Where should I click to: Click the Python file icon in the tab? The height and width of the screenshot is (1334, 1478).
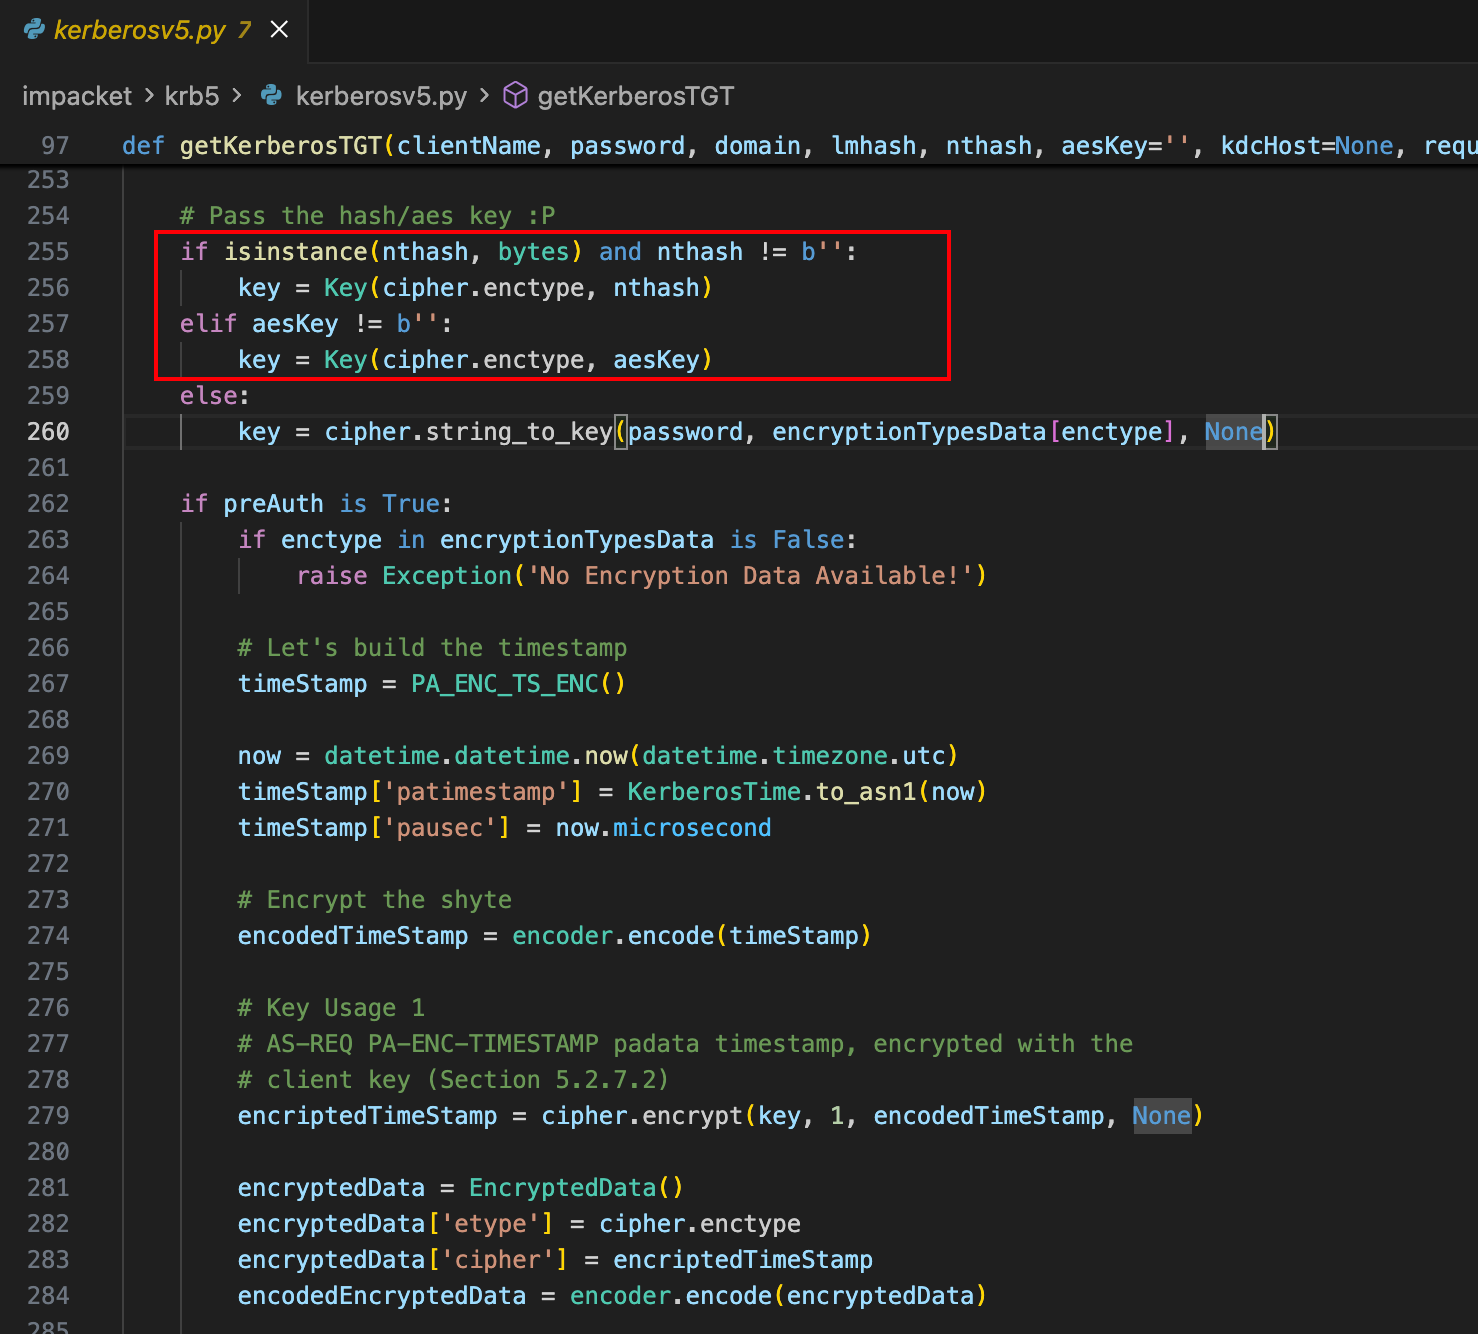coord(34,30)
